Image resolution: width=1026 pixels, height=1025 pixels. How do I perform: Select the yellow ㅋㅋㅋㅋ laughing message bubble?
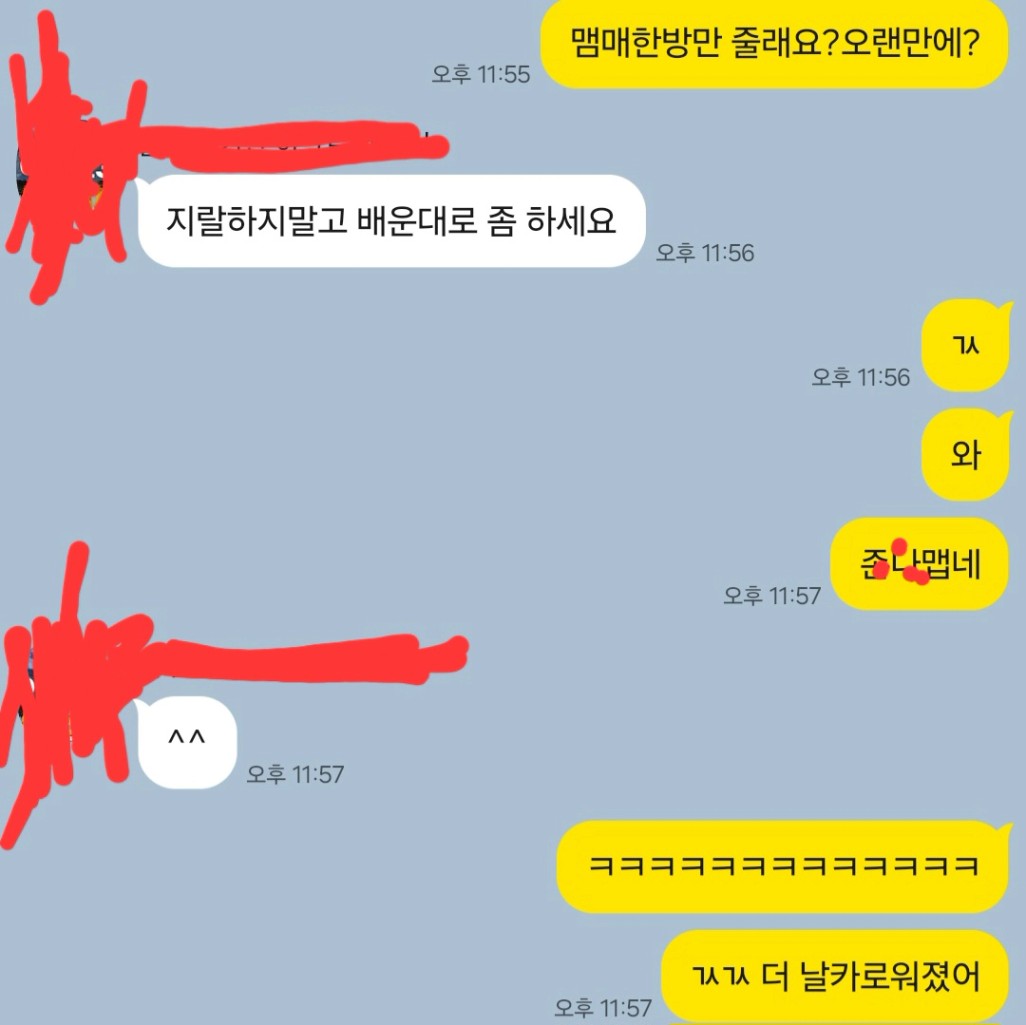tap(783, 867)
